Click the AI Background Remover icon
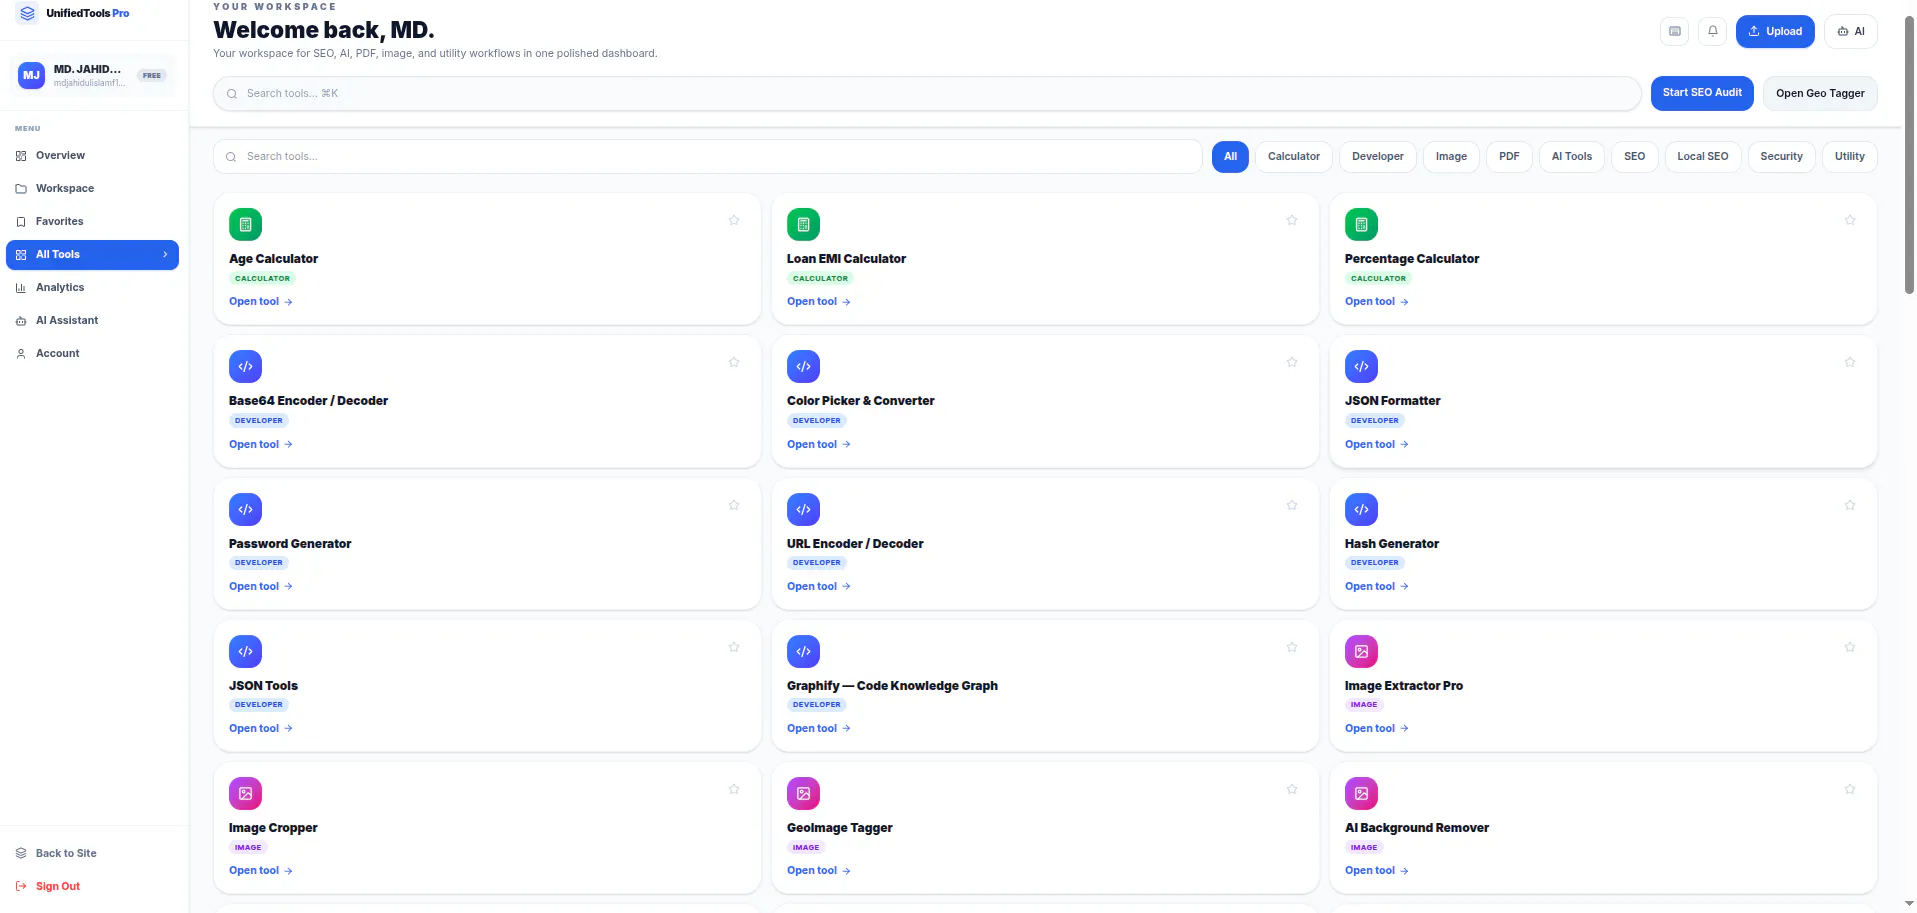The height and width of the screenshot is (913, 1917). [1361, 793]
